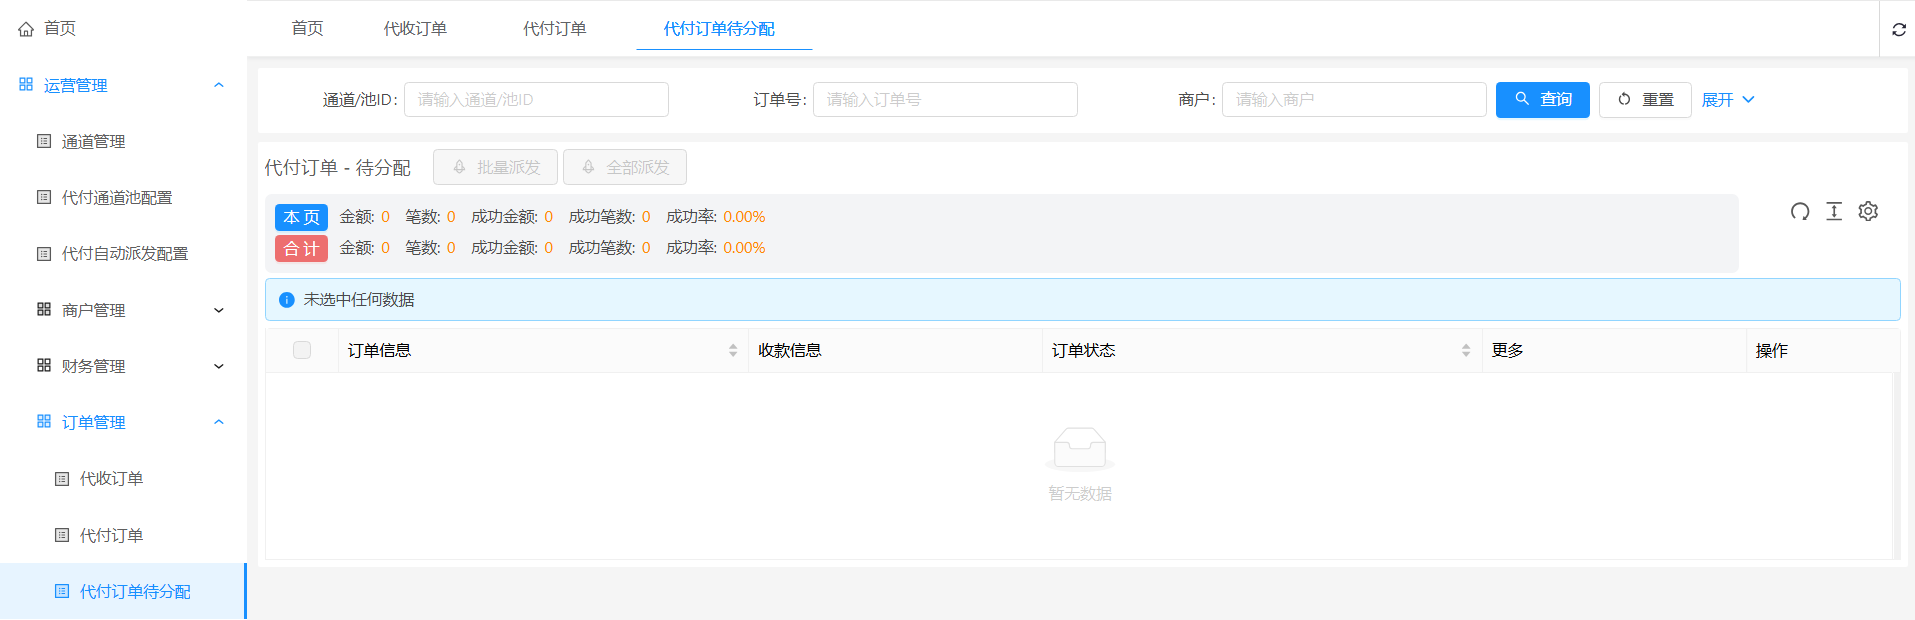Image resolution: width=1915 pixels, height=620 pixels.
Task: Select the 代付订单待分配 tab
Action: (x=719, y=28)
